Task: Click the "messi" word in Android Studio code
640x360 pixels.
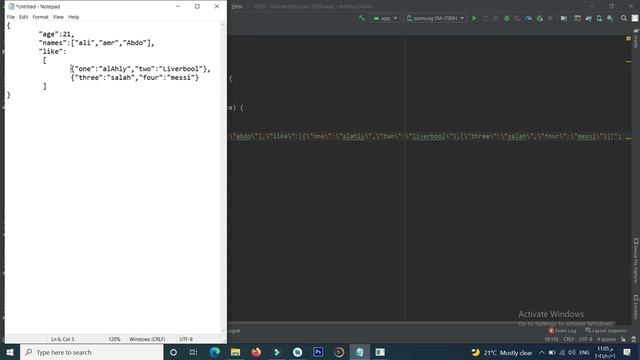Action: point(586,136)
